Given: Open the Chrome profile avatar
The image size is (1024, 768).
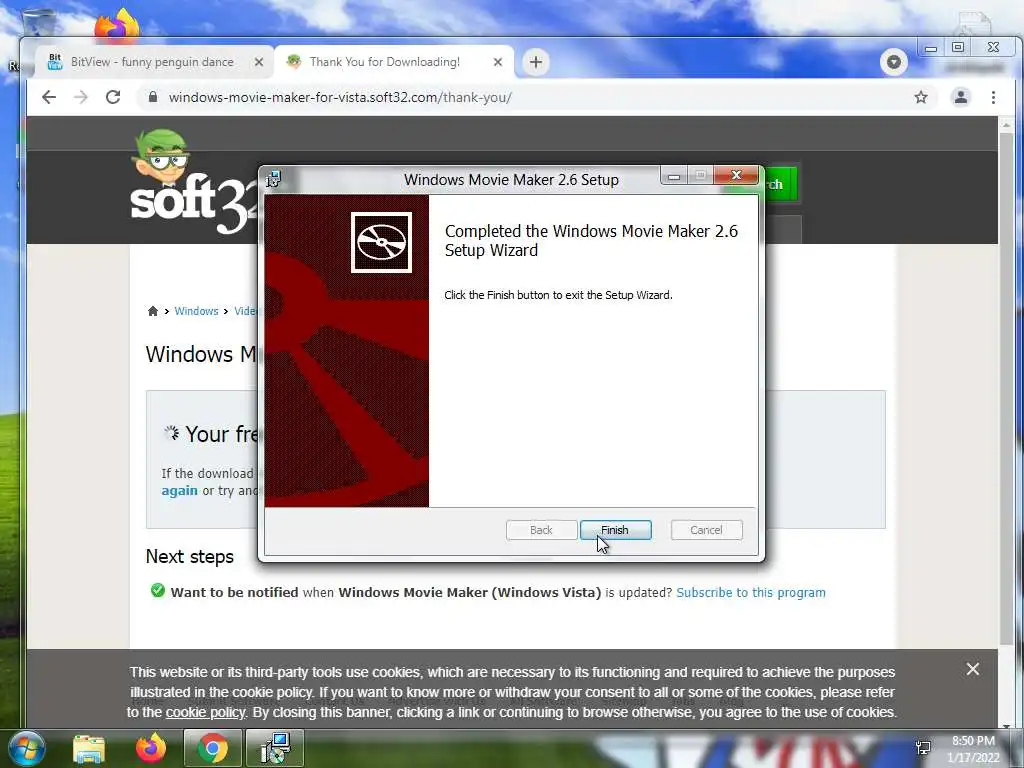Looking at the screenshot, I should [x=961, y=97].
